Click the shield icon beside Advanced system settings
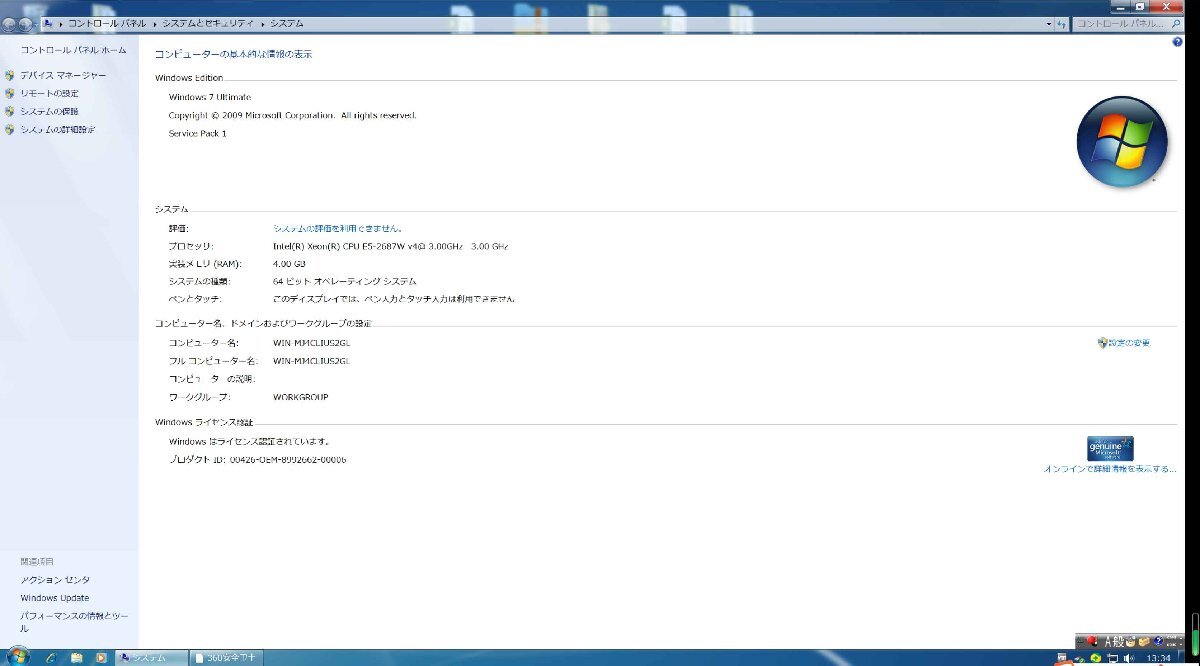This screenshot has width=1200, height=666. pyautogui.click(x=10, y=129)
